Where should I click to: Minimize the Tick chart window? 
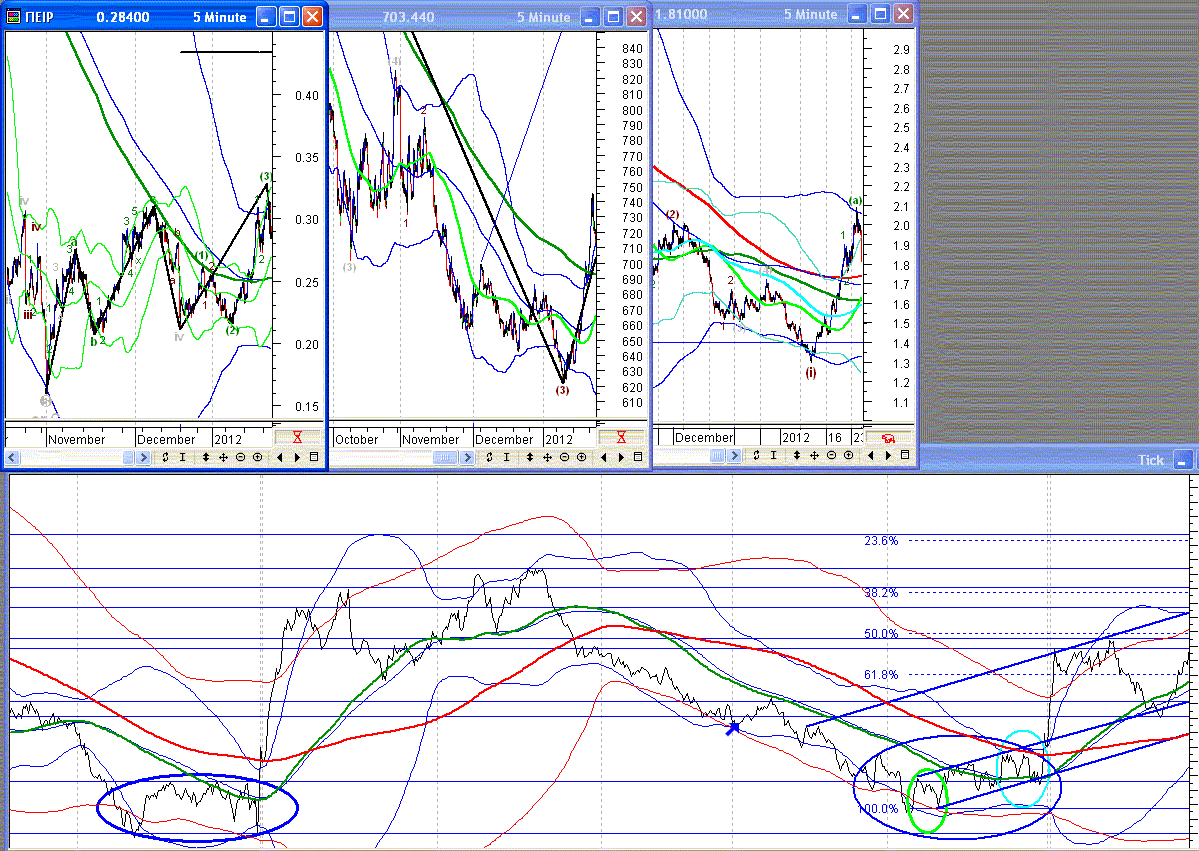point(1183,460)
